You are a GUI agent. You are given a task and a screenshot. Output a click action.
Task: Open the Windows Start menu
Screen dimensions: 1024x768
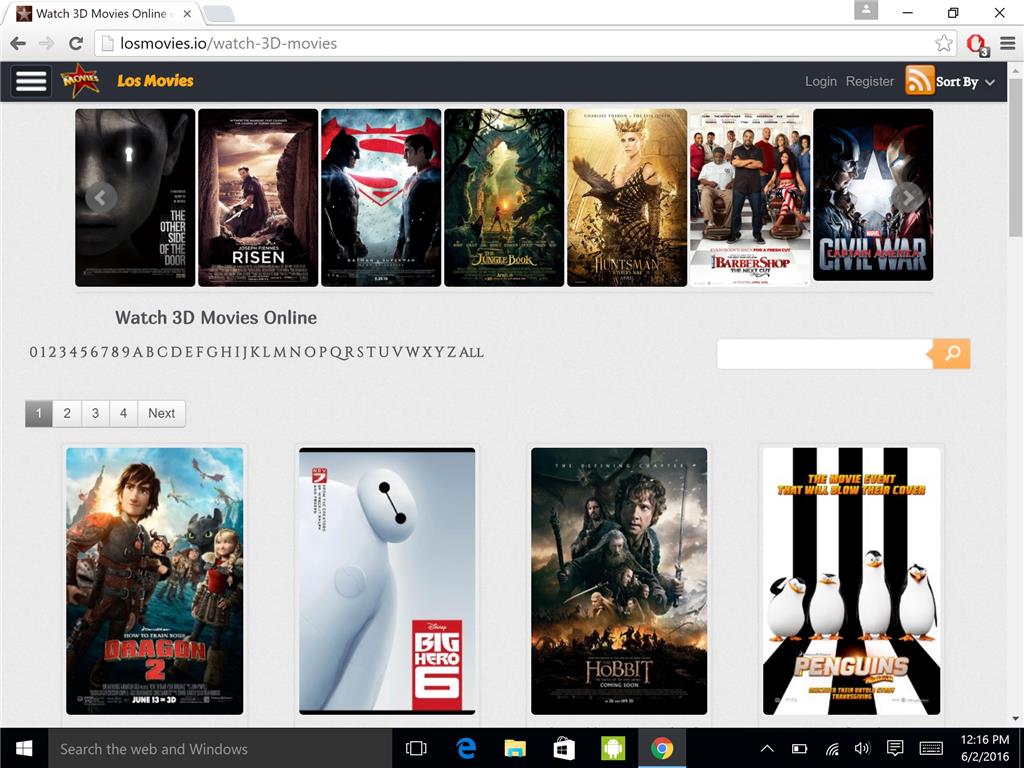point(24,748)
